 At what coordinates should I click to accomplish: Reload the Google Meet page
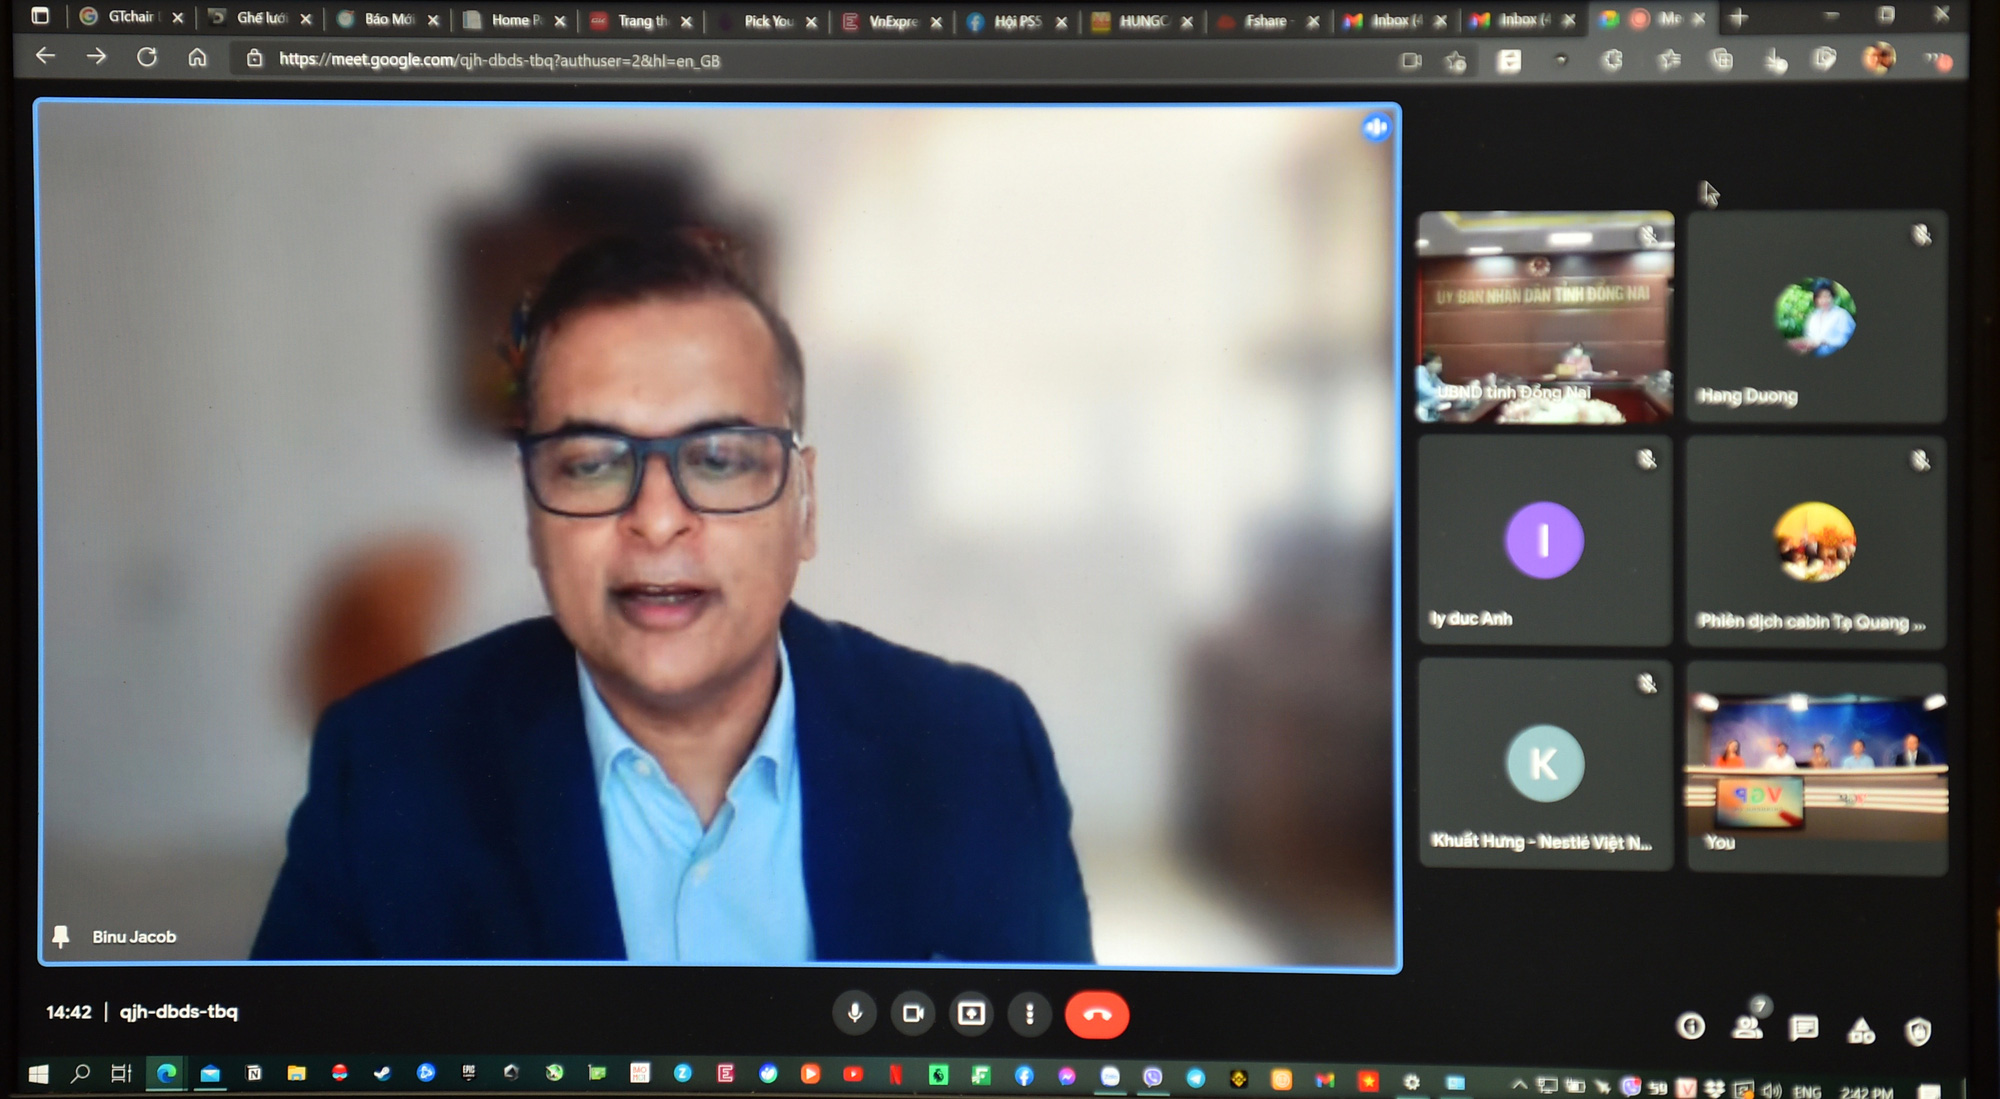click(147, 57)
